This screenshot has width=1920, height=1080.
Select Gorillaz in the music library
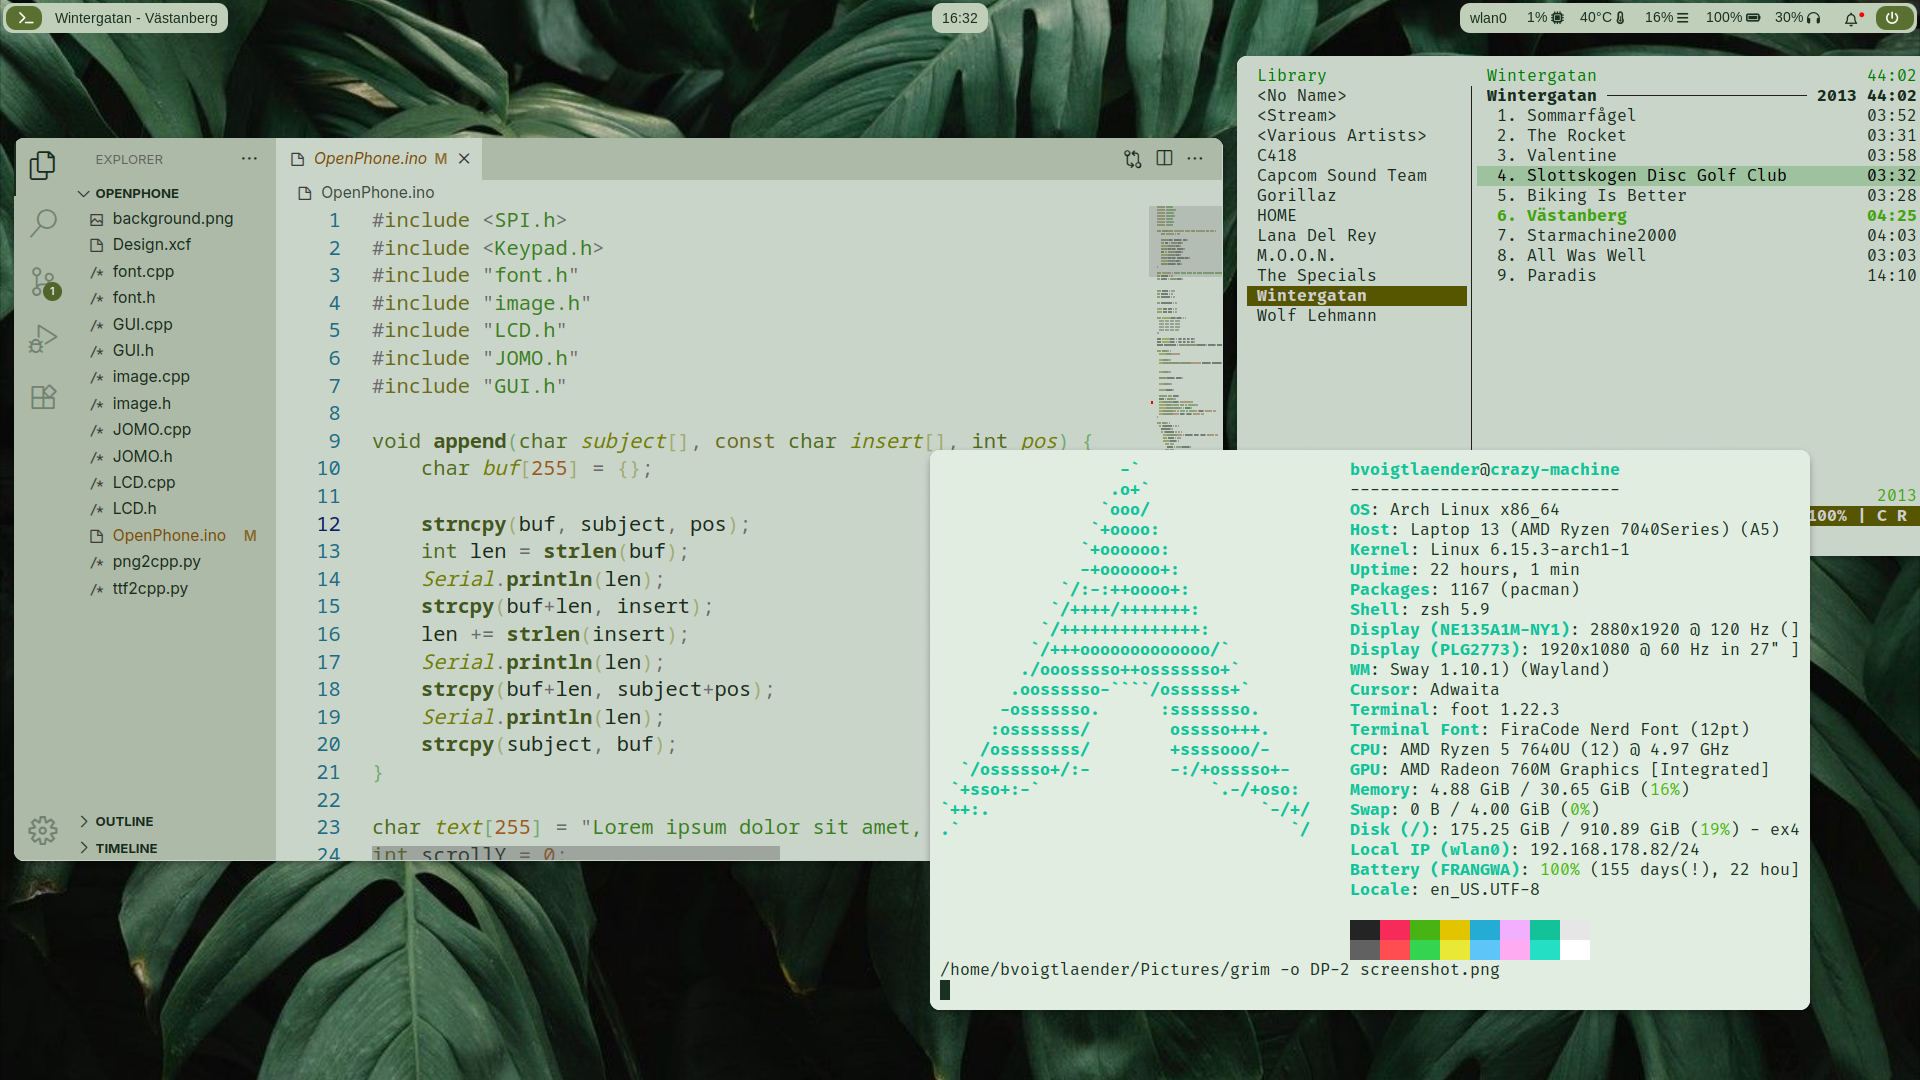tap(1296, 196)
